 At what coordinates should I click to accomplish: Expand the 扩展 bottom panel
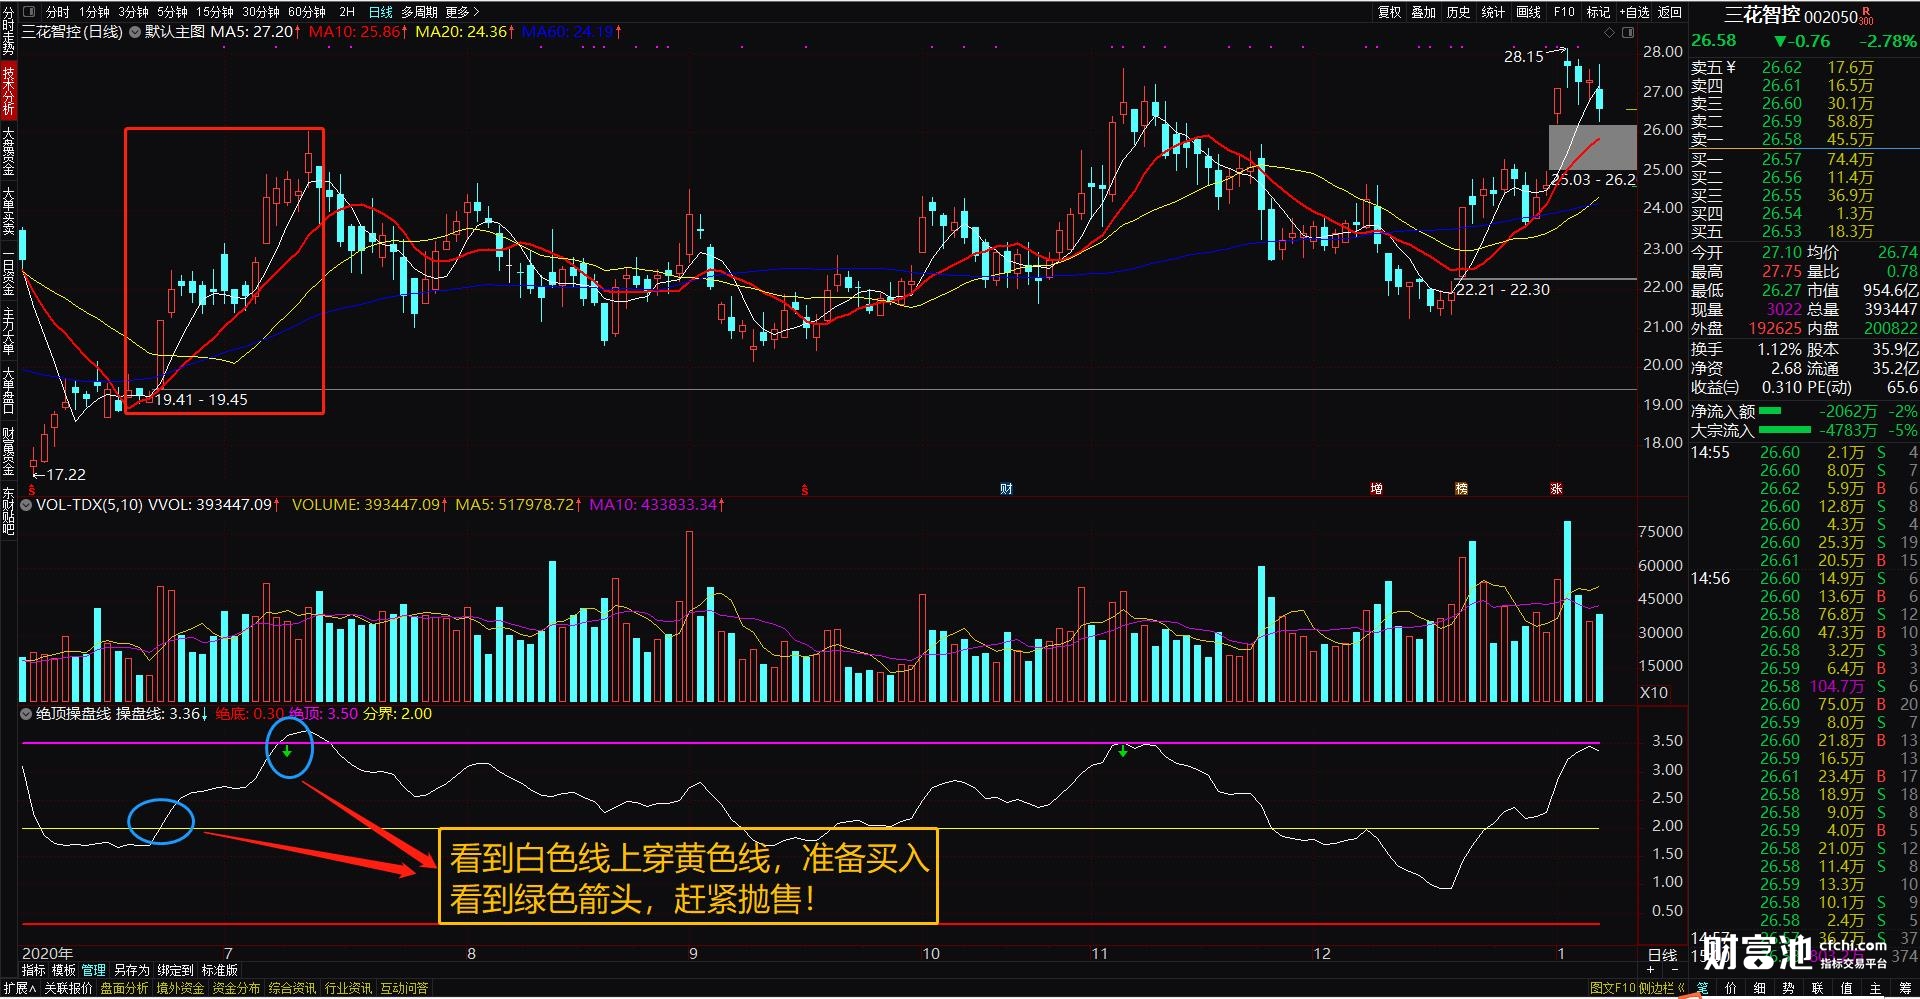18,988
